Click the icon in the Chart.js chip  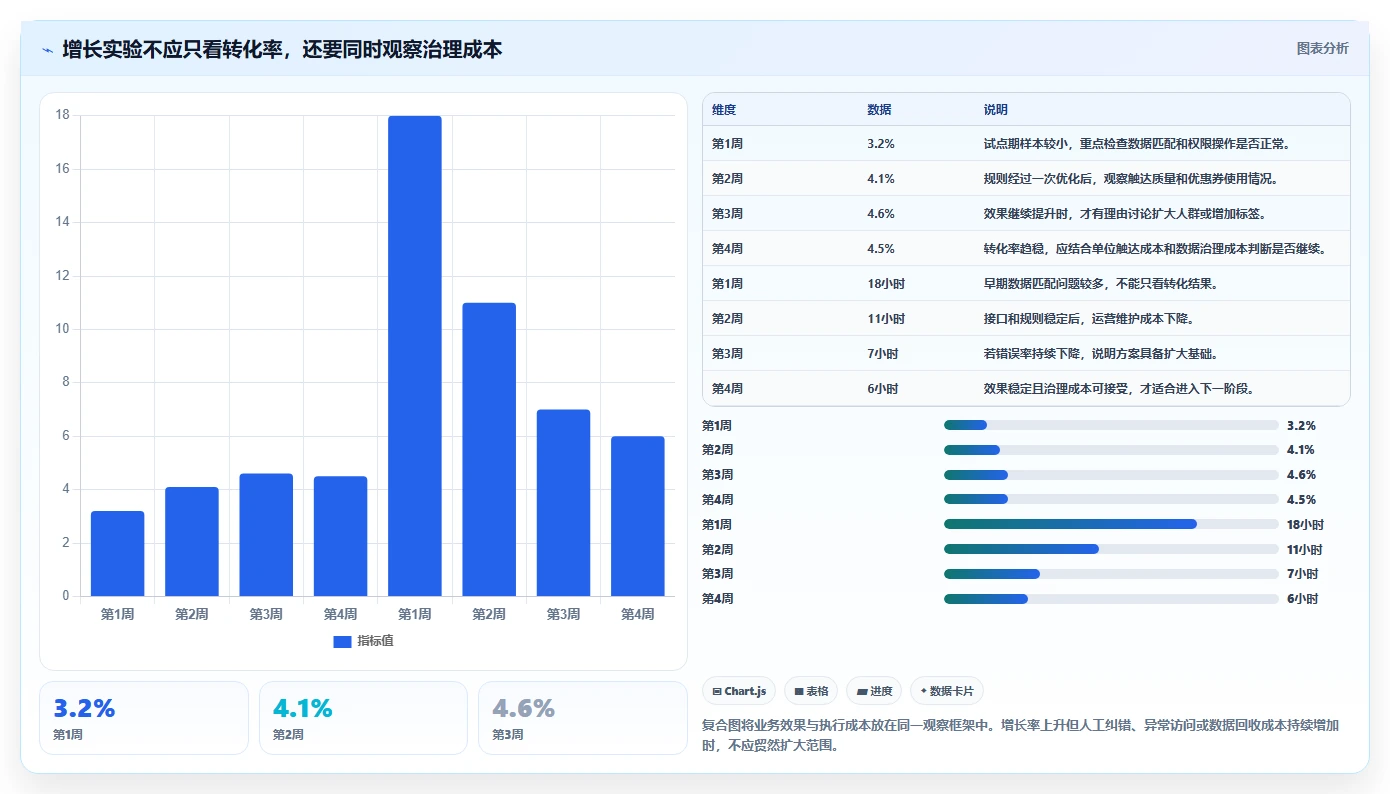tap(717, 691)
